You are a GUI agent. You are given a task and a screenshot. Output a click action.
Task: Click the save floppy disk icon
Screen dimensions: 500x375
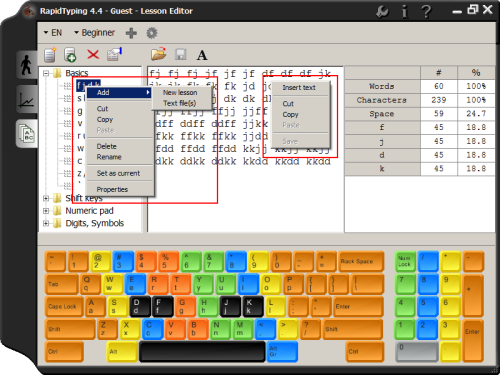tap(180, 54)
